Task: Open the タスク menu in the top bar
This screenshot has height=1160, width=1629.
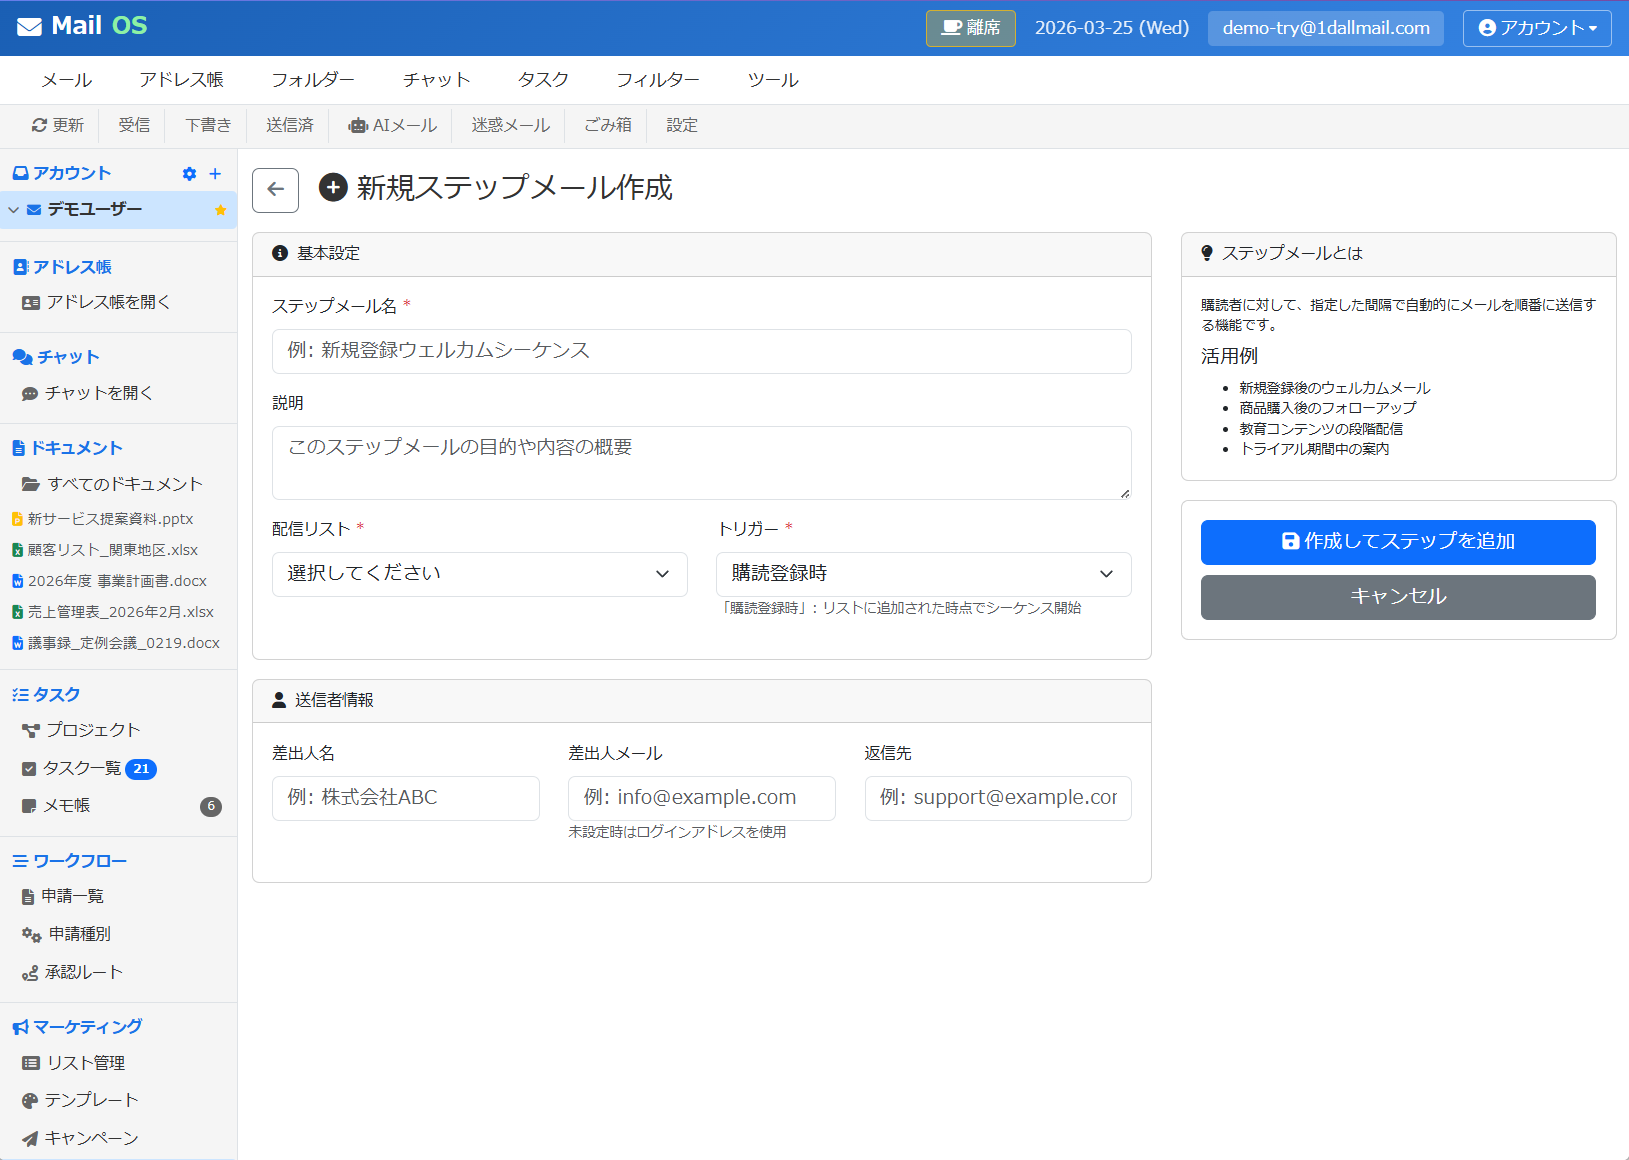Action: 543,79
